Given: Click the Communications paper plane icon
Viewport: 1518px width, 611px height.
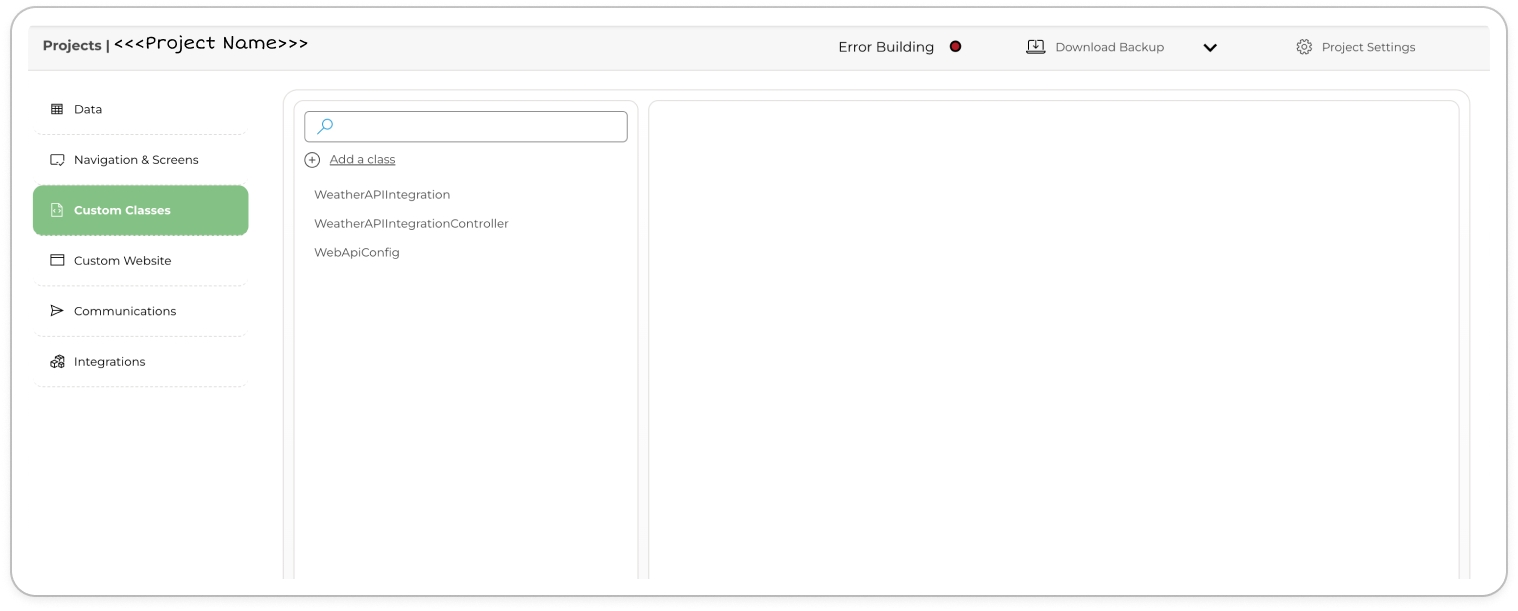Looking at the screenshot, I should click(57, 311).
